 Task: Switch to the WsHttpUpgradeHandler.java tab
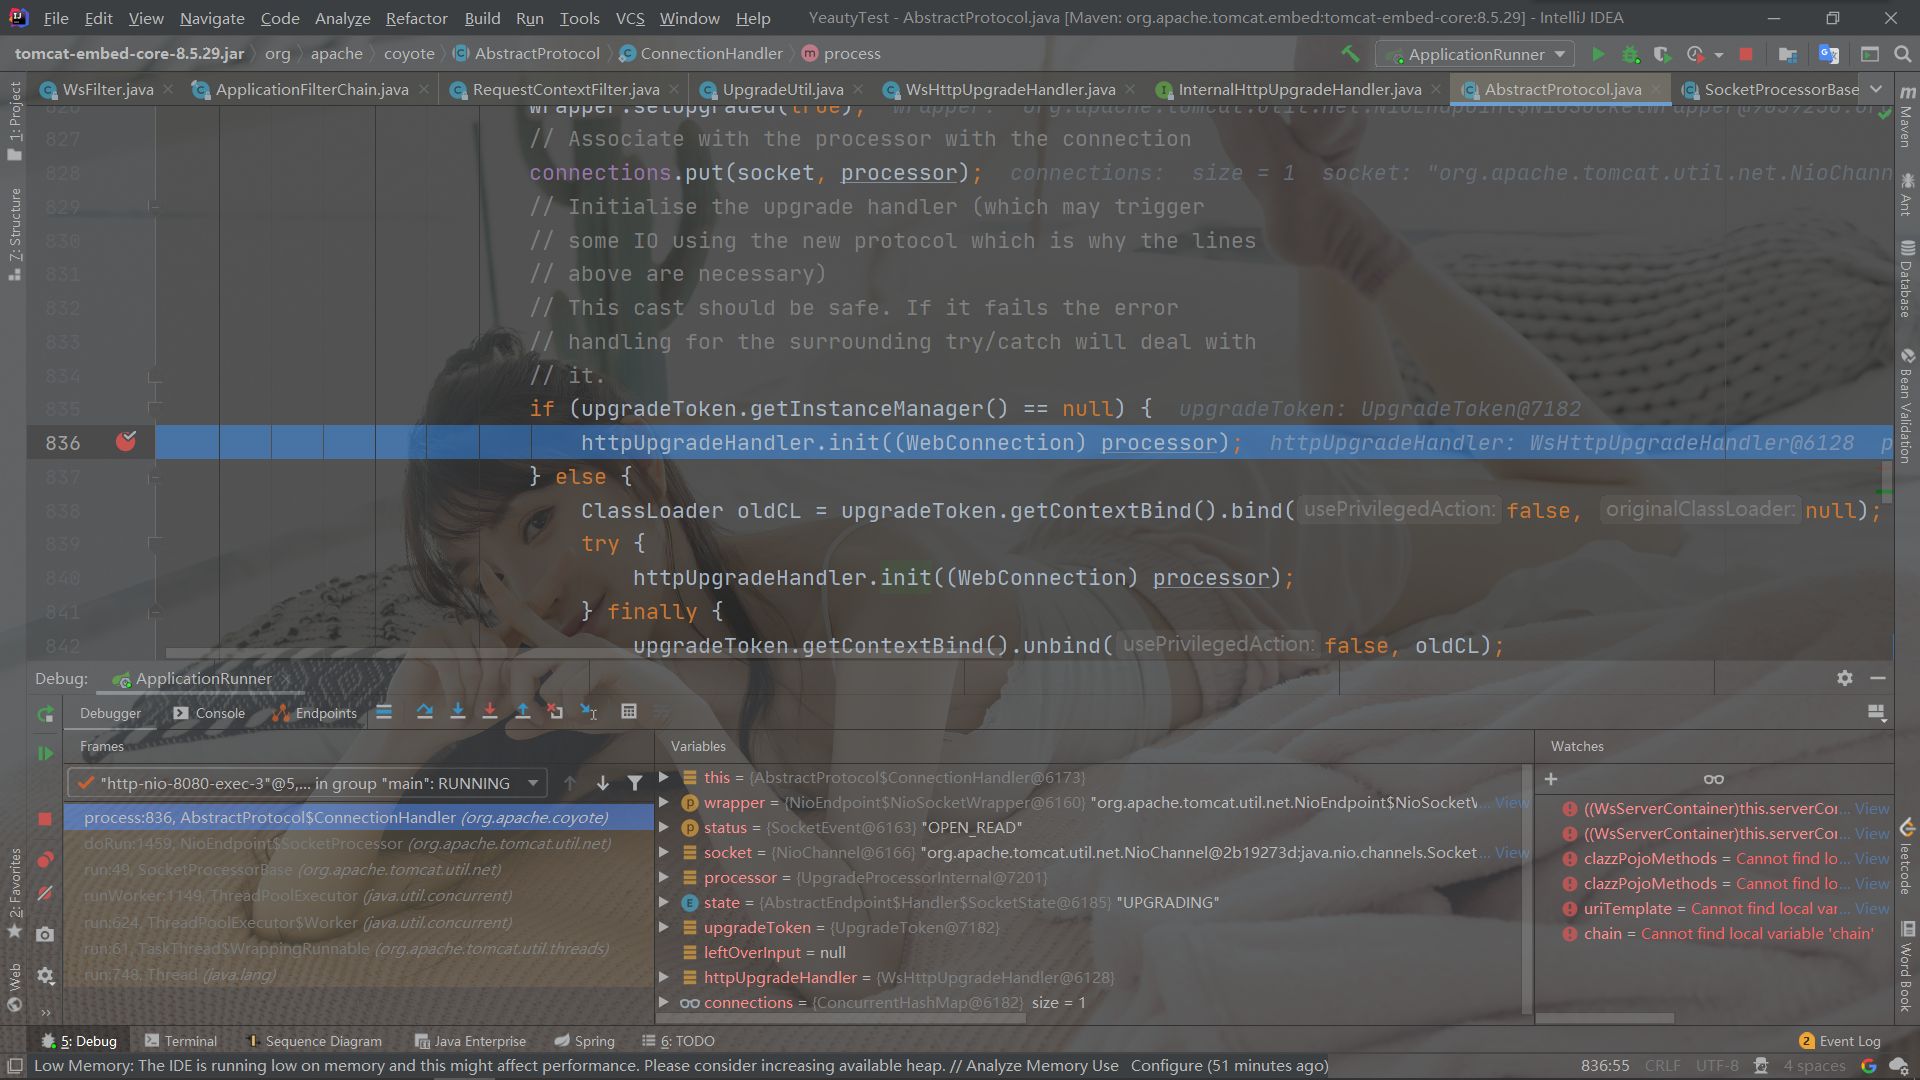tap(1010, 90)
